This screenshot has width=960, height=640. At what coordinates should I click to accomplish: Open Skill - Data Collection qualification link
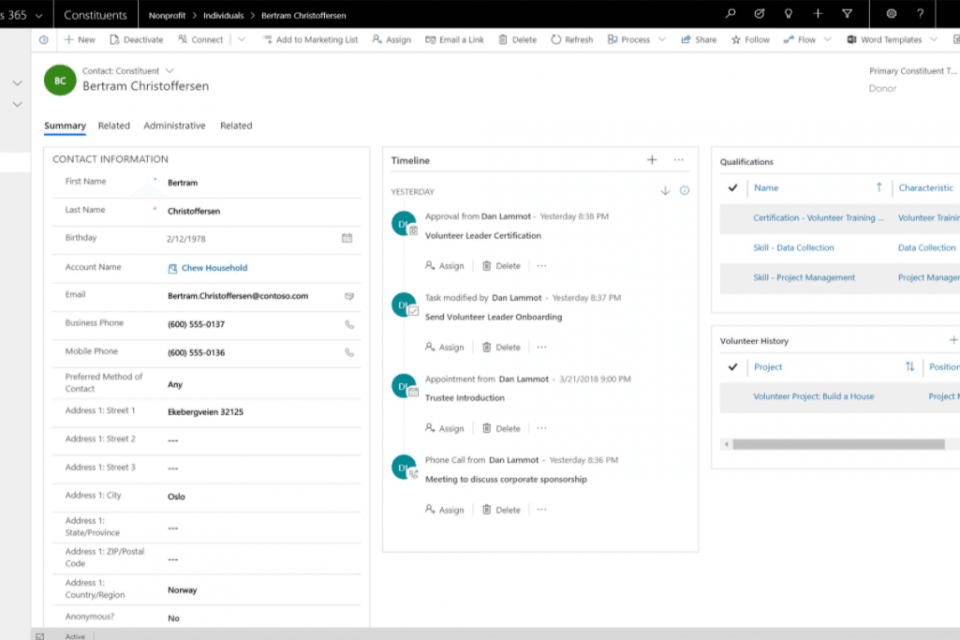point(793,248)
